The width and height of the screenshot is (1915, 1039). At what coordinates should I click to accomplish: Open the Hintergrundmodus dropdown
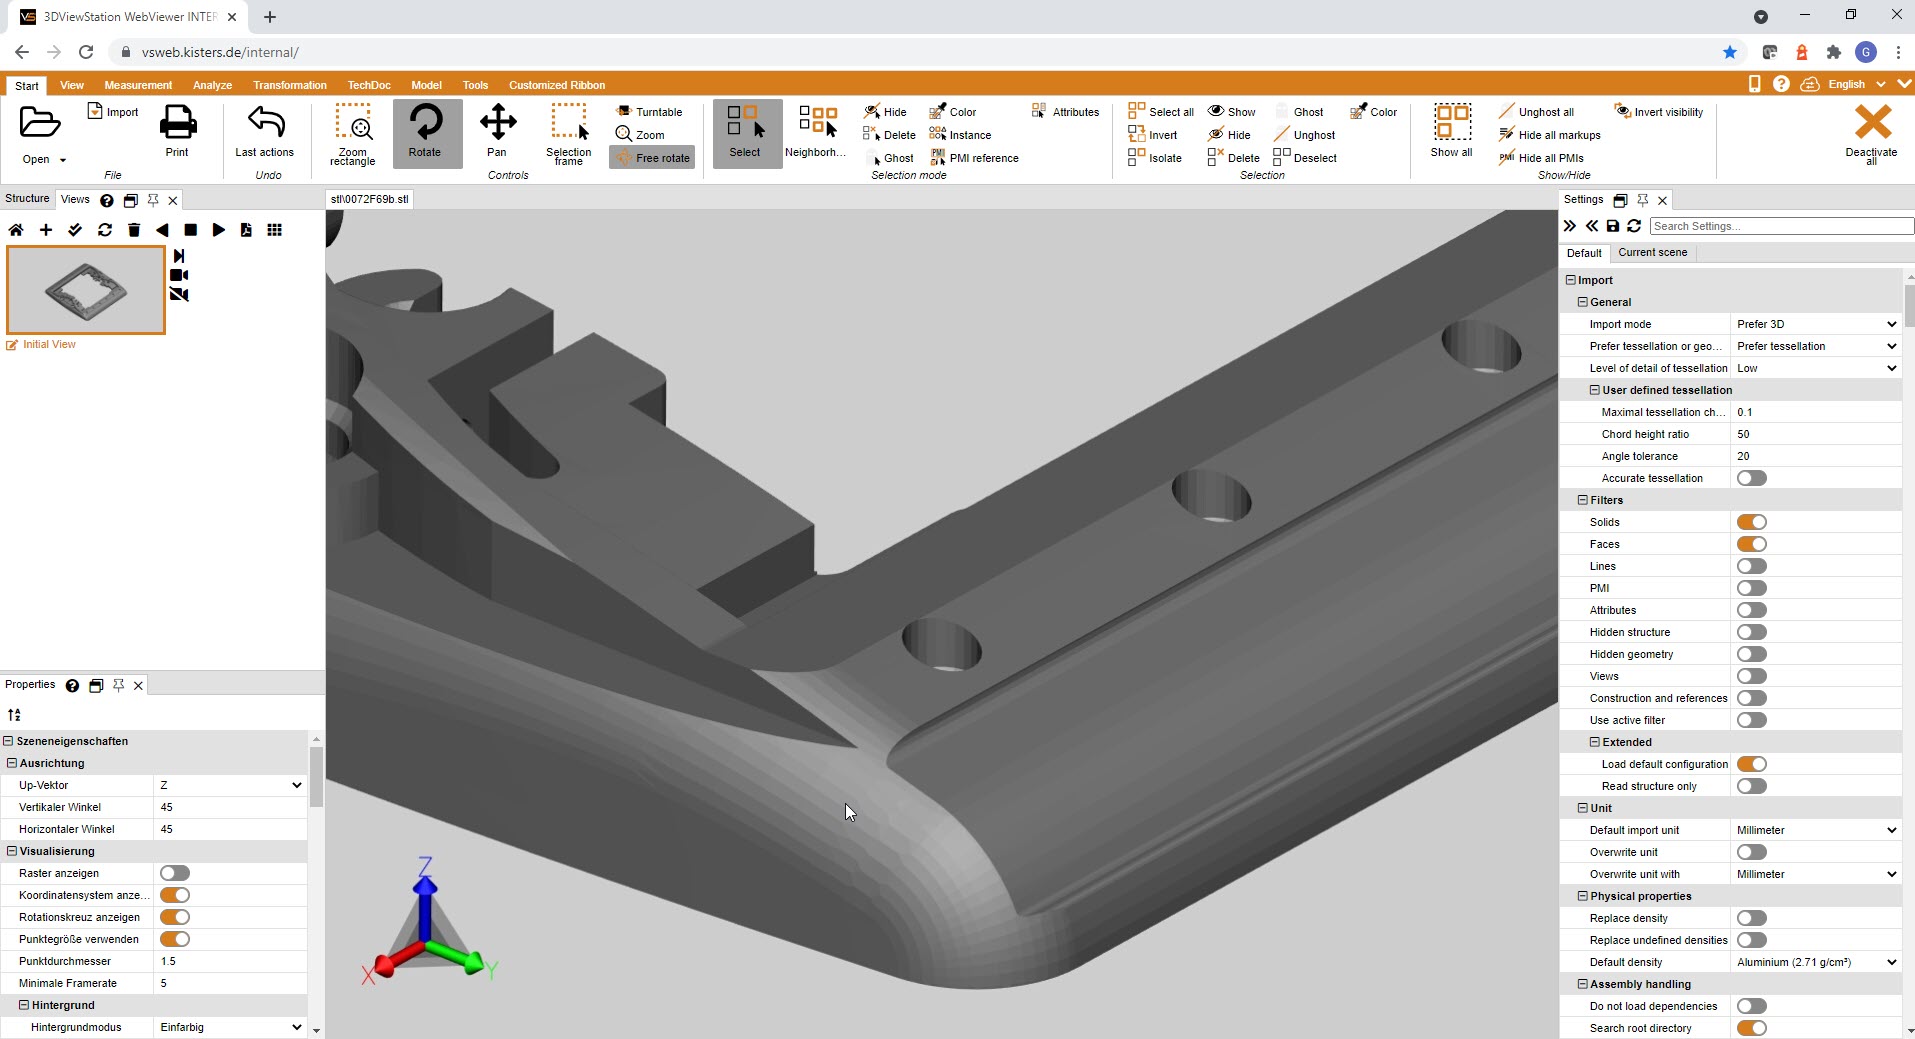click(x=230, y=1027)
